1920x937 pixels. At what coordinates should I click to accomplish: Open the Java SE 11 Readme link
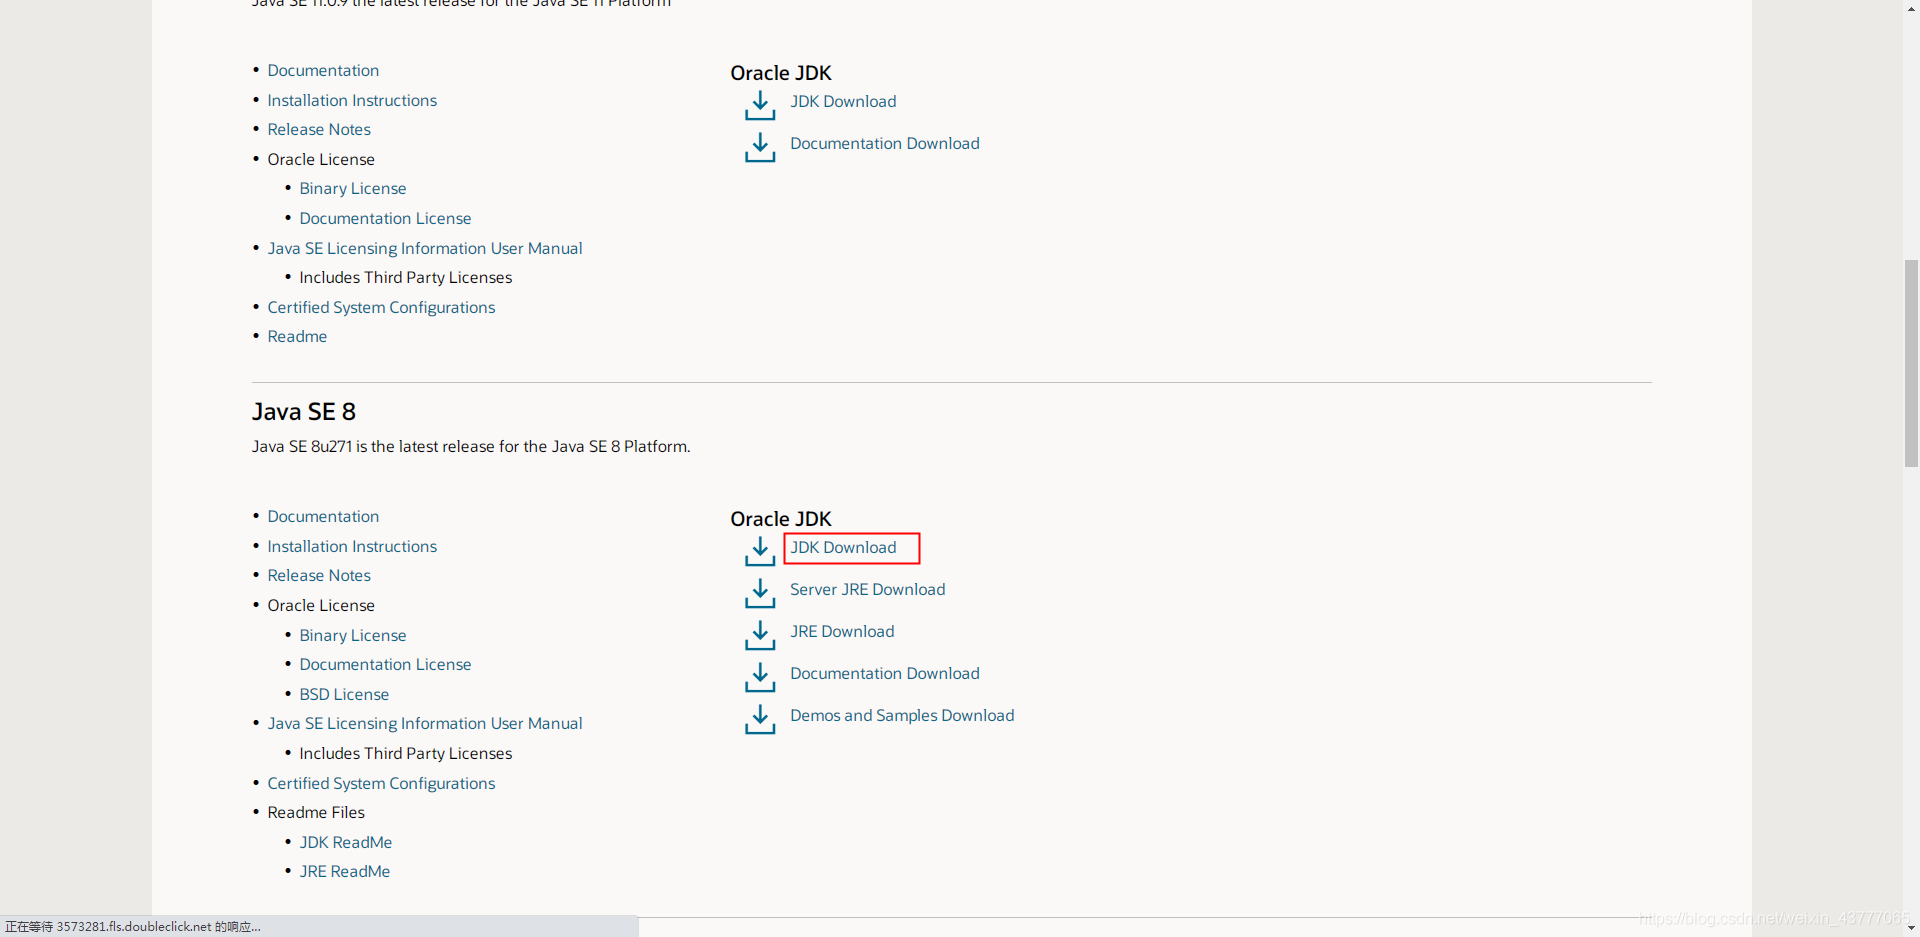click(x=297, y=336)
